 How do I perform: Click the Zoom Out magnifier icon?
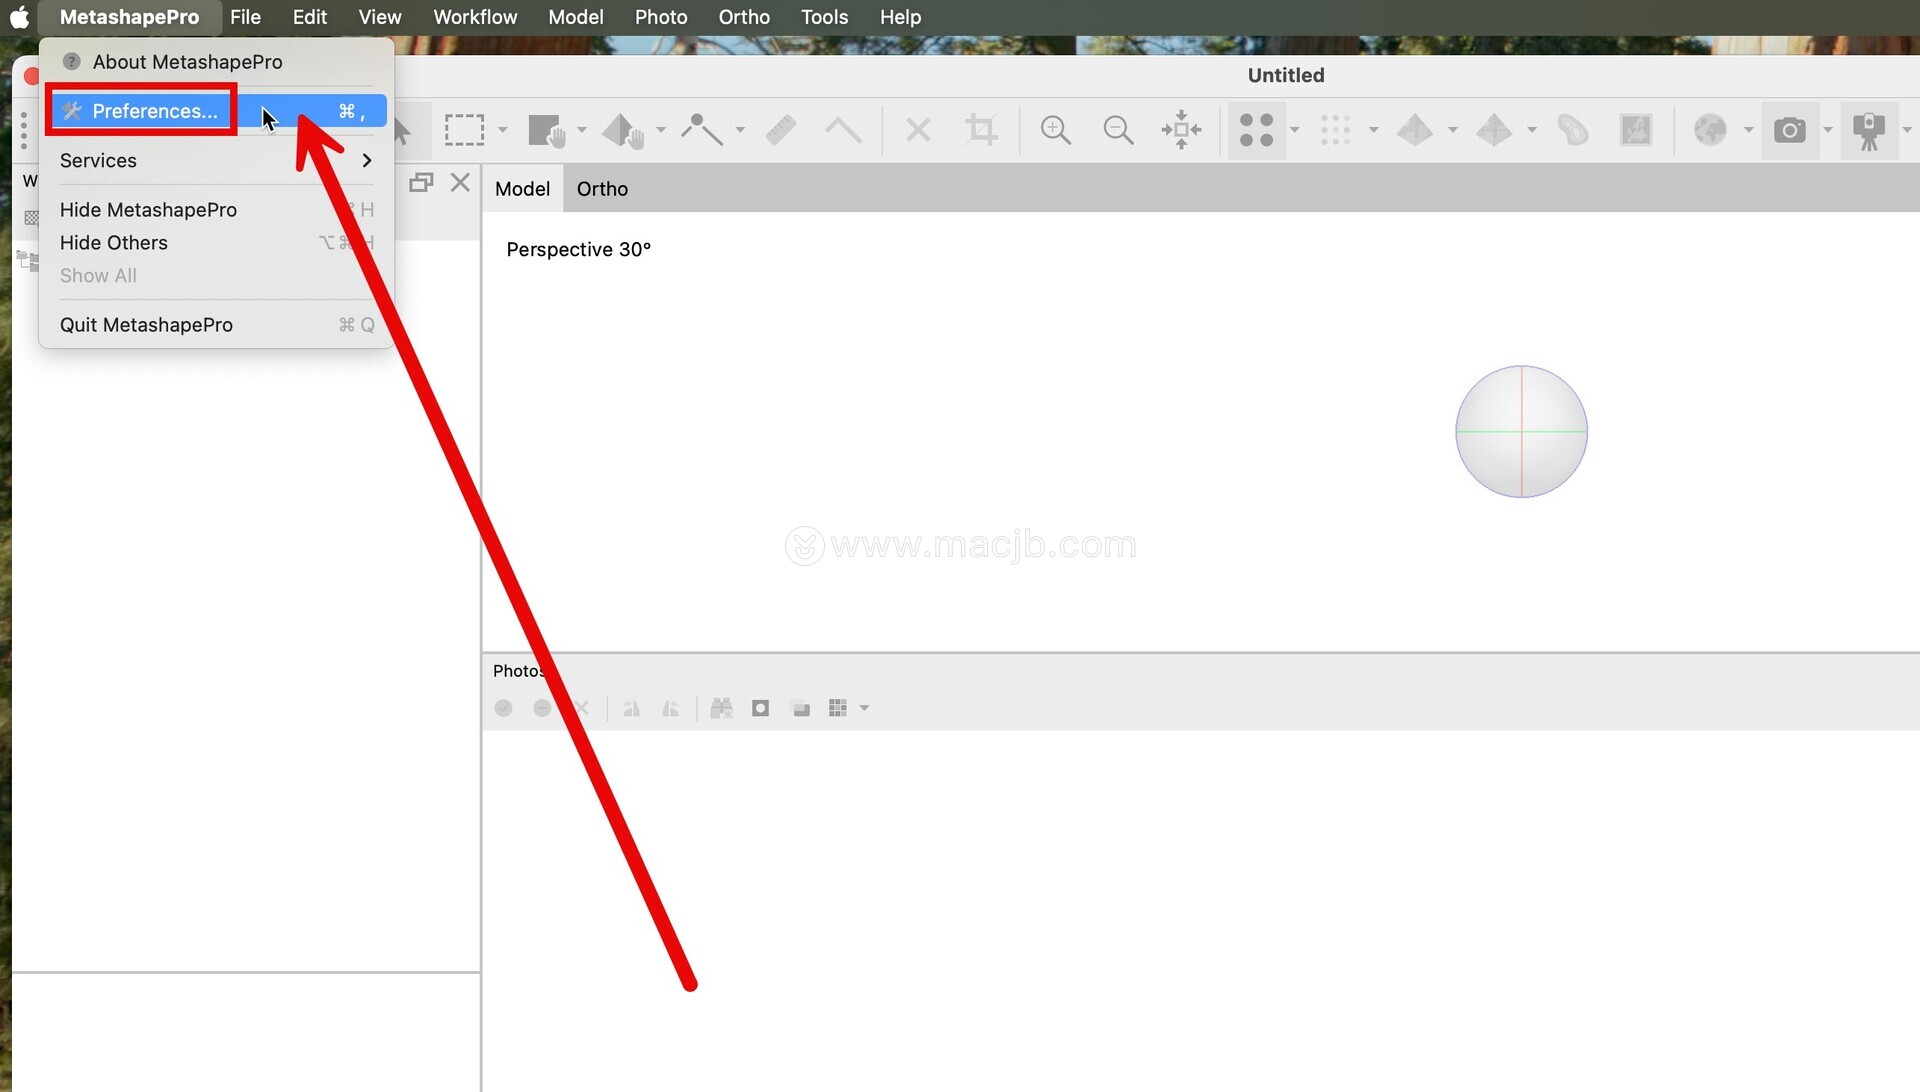click(1117, 130)
